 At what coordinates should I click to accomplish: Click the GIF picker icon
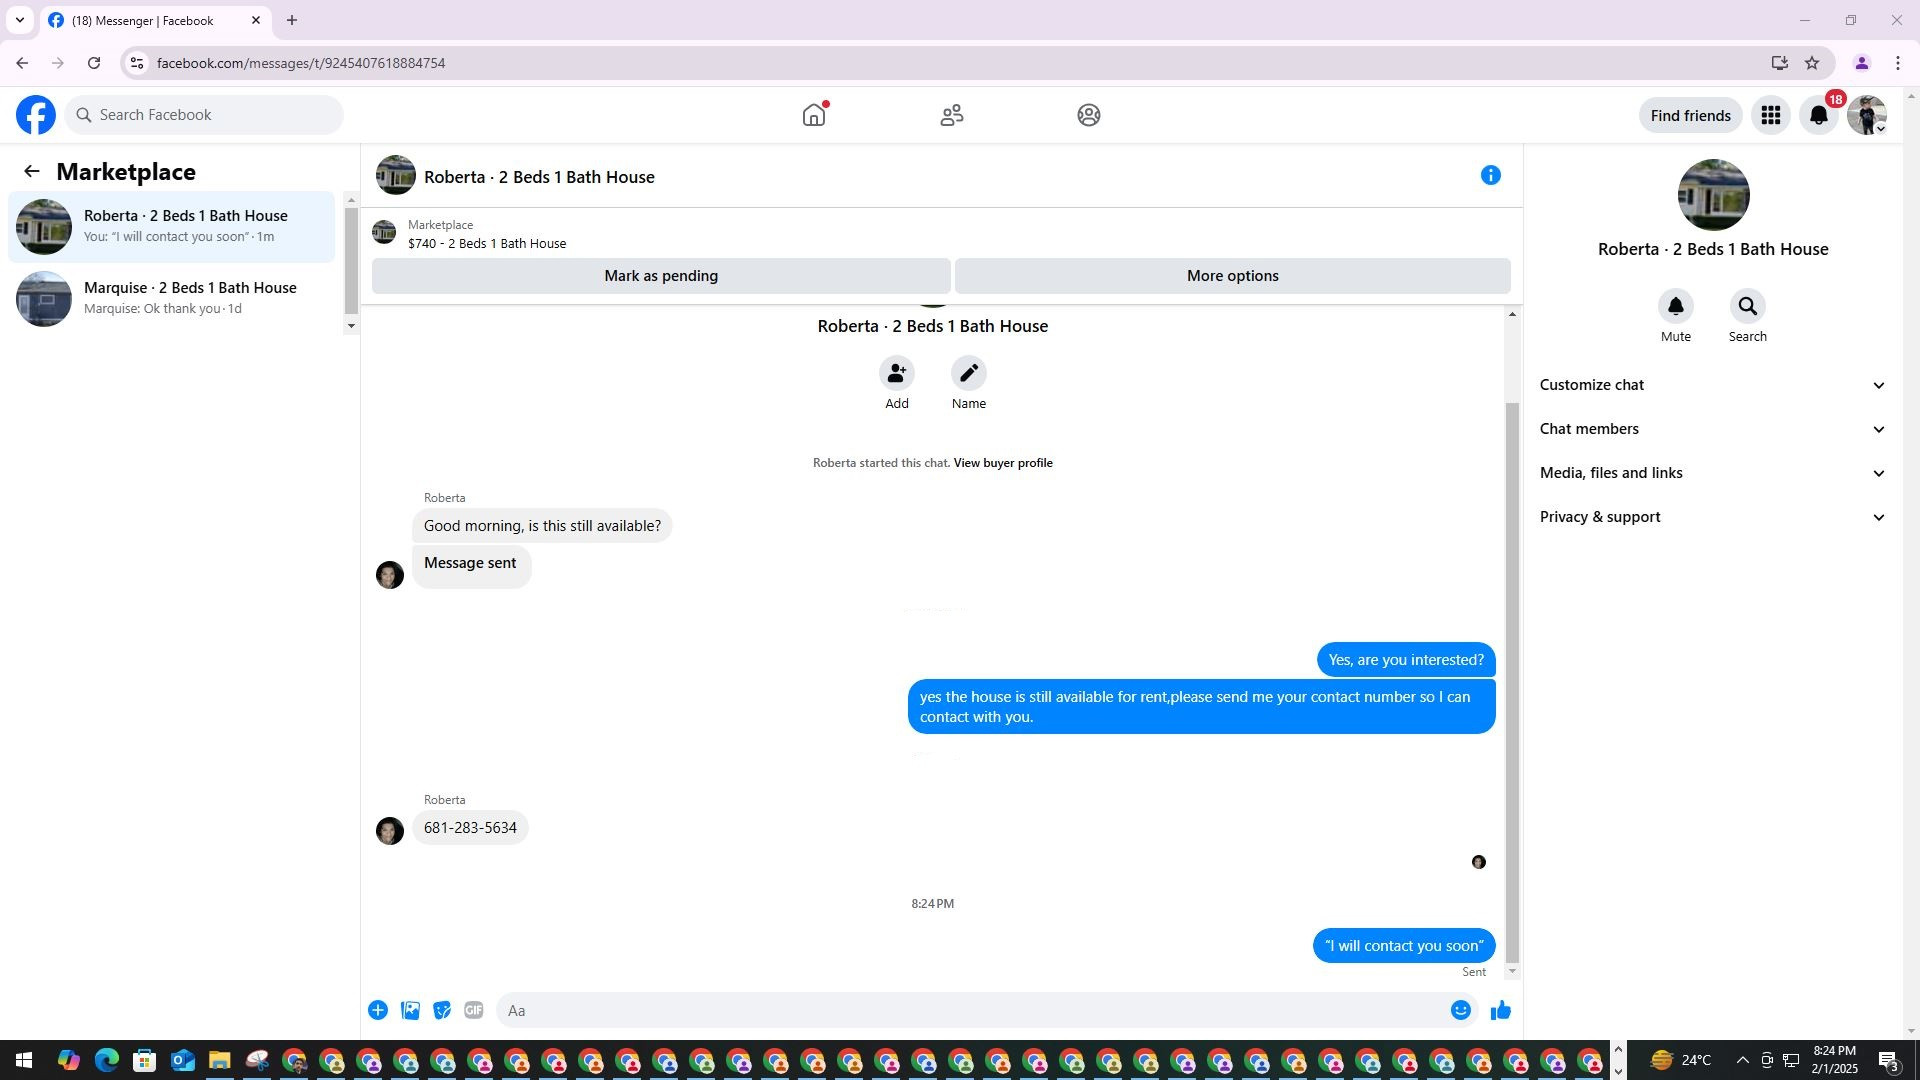474,1011
